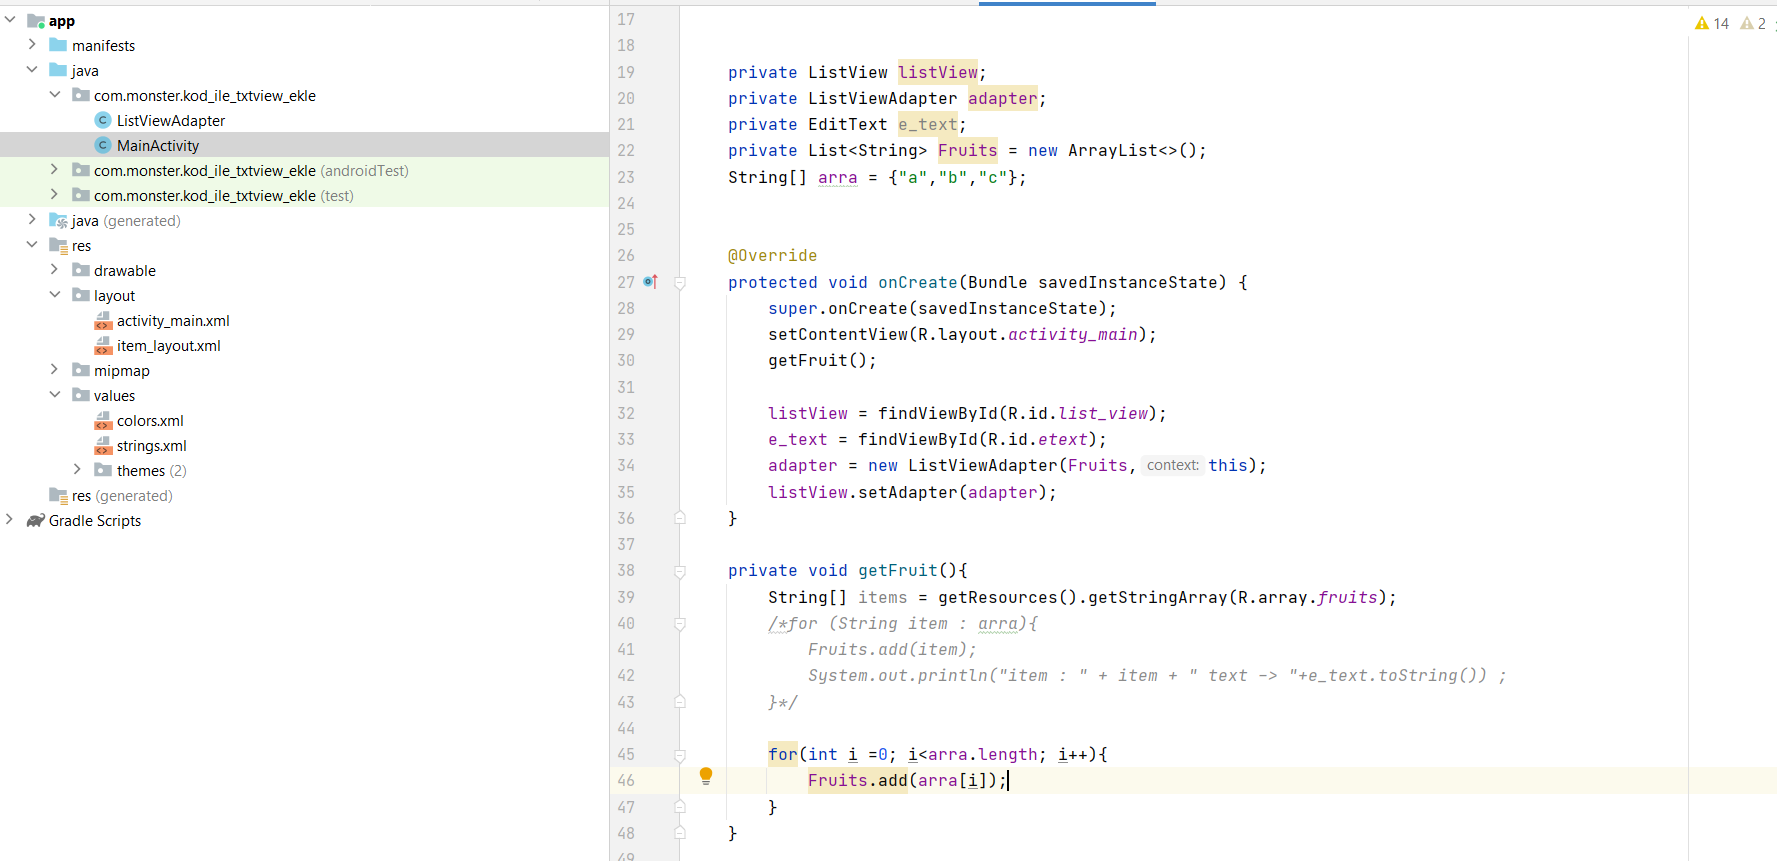Click the 'context:' parameter hint
This screenshot has width=1777, height=861.
tap(1173, 465)
